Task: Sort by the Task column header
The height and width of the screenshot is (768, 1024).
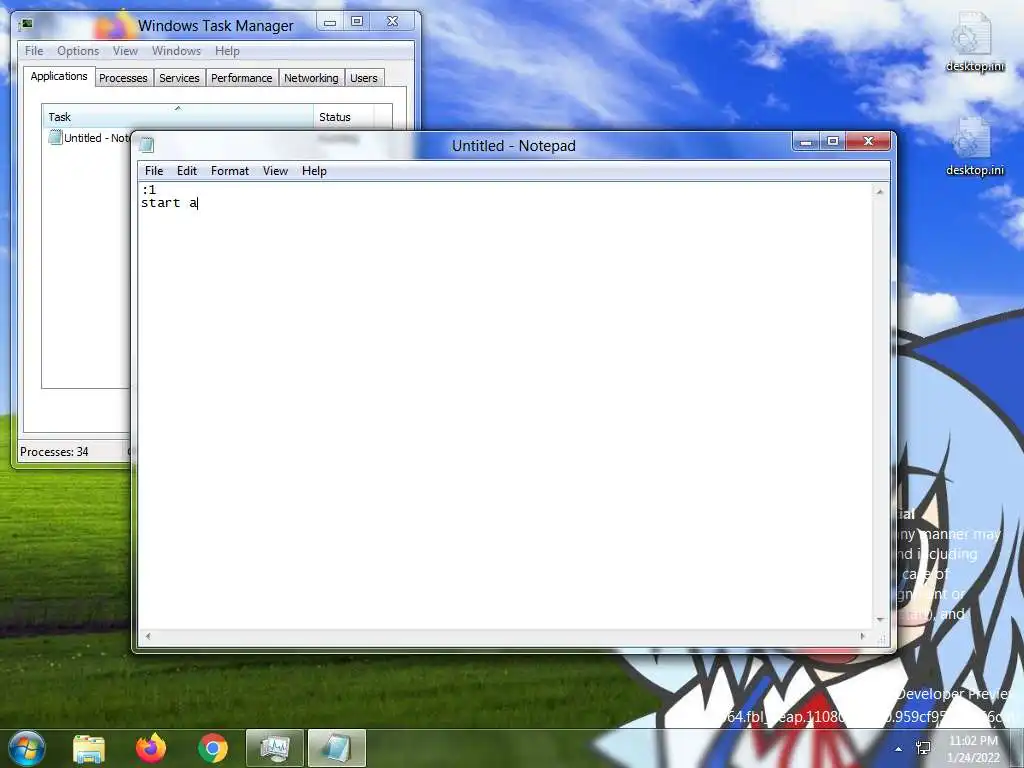Action: tap(178, 116)
